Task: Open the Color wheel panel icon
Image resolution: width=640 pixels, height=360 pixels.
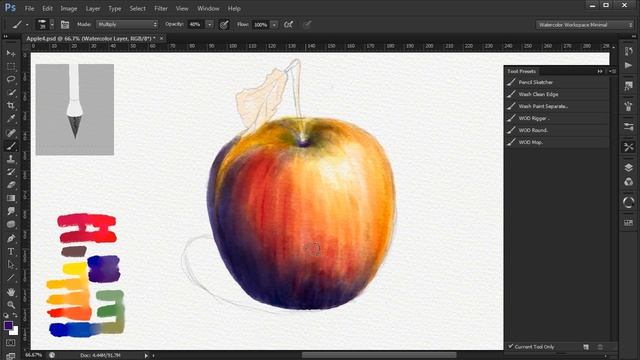Action: coord(629,202)
